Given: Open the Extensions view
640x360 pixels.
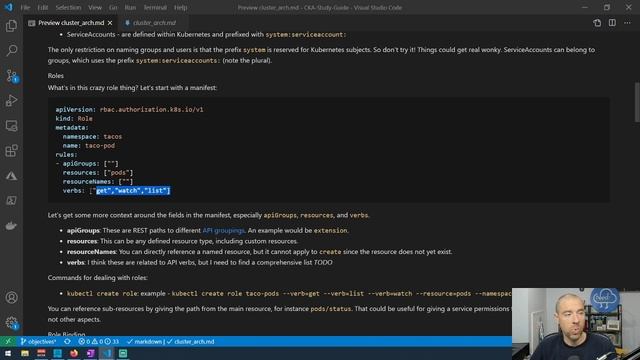Looking at the screenshot, I should coord(11,151).
